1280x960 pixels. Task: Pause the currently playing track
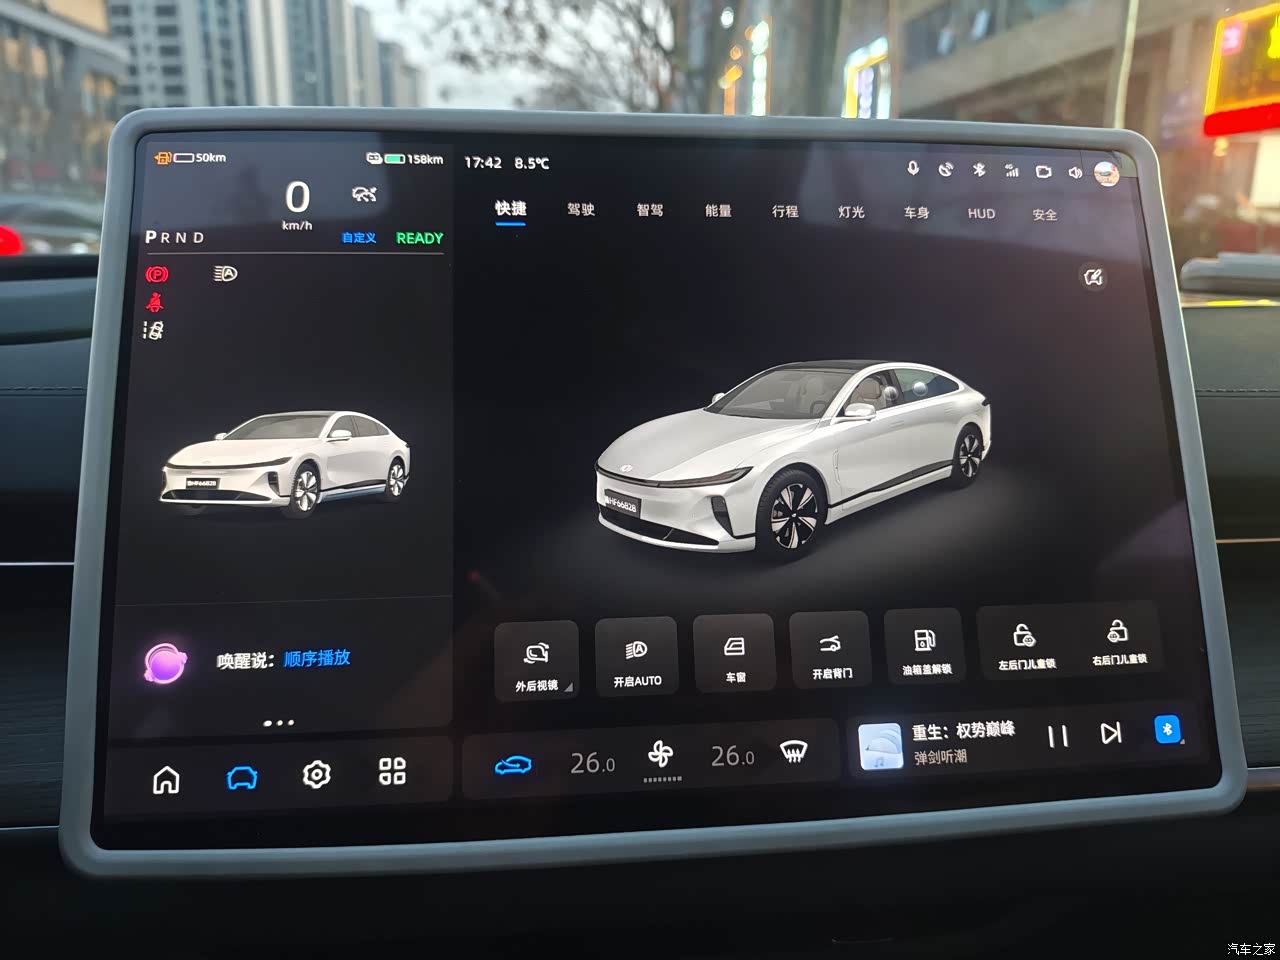coord(1057,736)
